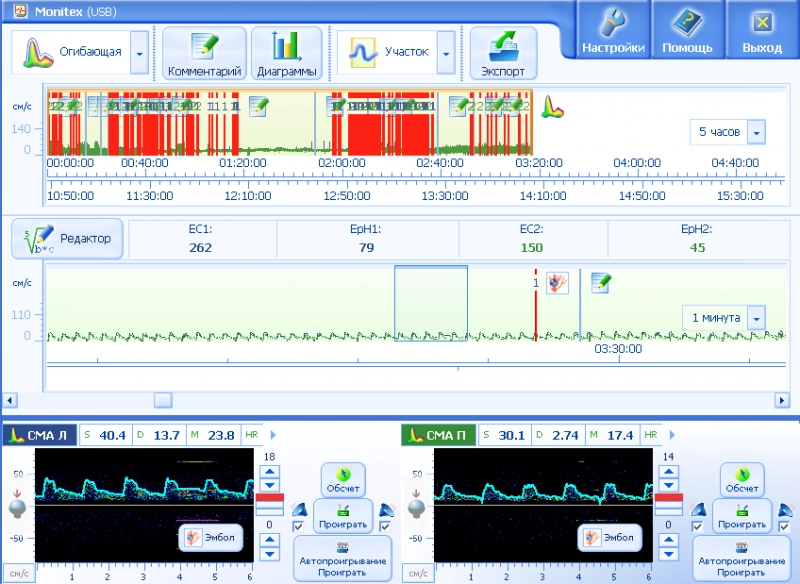Viewport: 800px width, 584px height.
Task: Open Настройки settings with wrench icon
Action: 613,30
